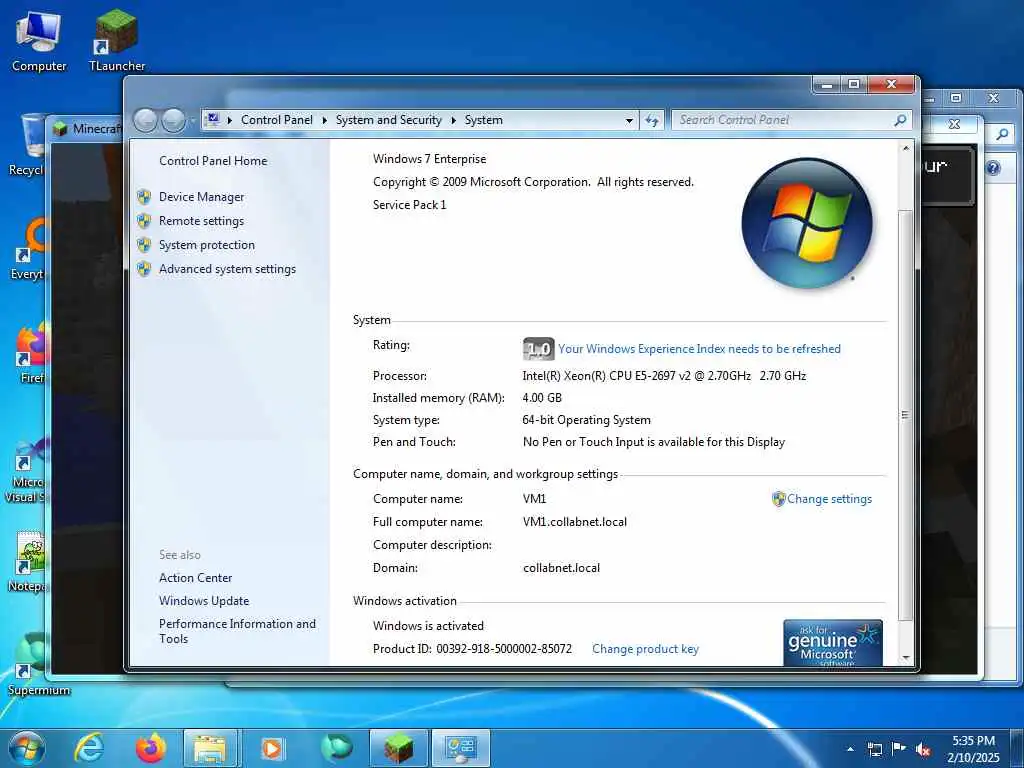Click the Minecraft window title
This screenshot has width=1024, height=768.
tap(97, 129)
